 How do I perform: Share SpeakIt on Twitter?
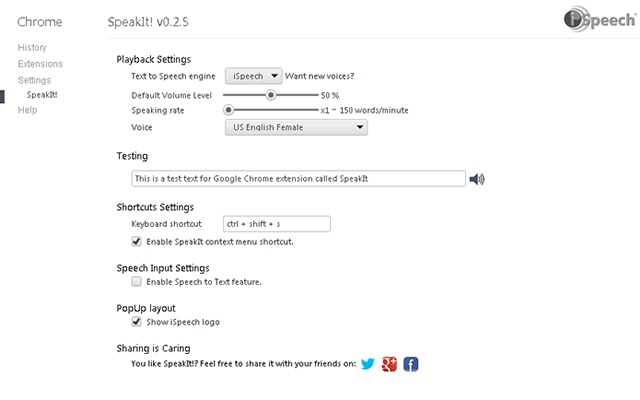pyautogui.click(x=368, y=364)
